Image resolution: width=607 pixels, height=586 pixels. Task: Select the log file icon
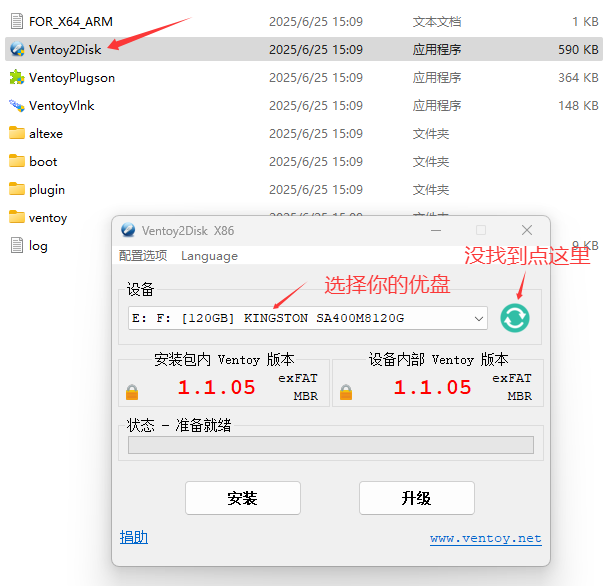tap(17, 245)
